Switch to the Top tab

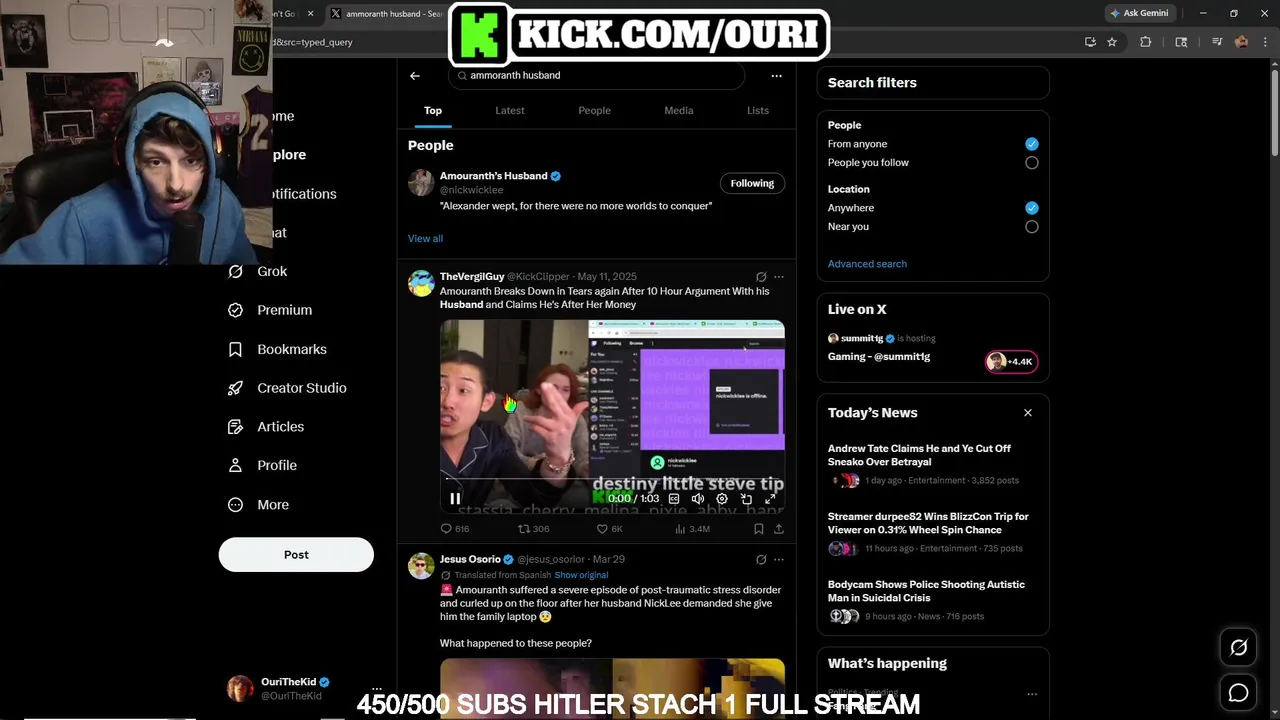click(x=433, y=111)
